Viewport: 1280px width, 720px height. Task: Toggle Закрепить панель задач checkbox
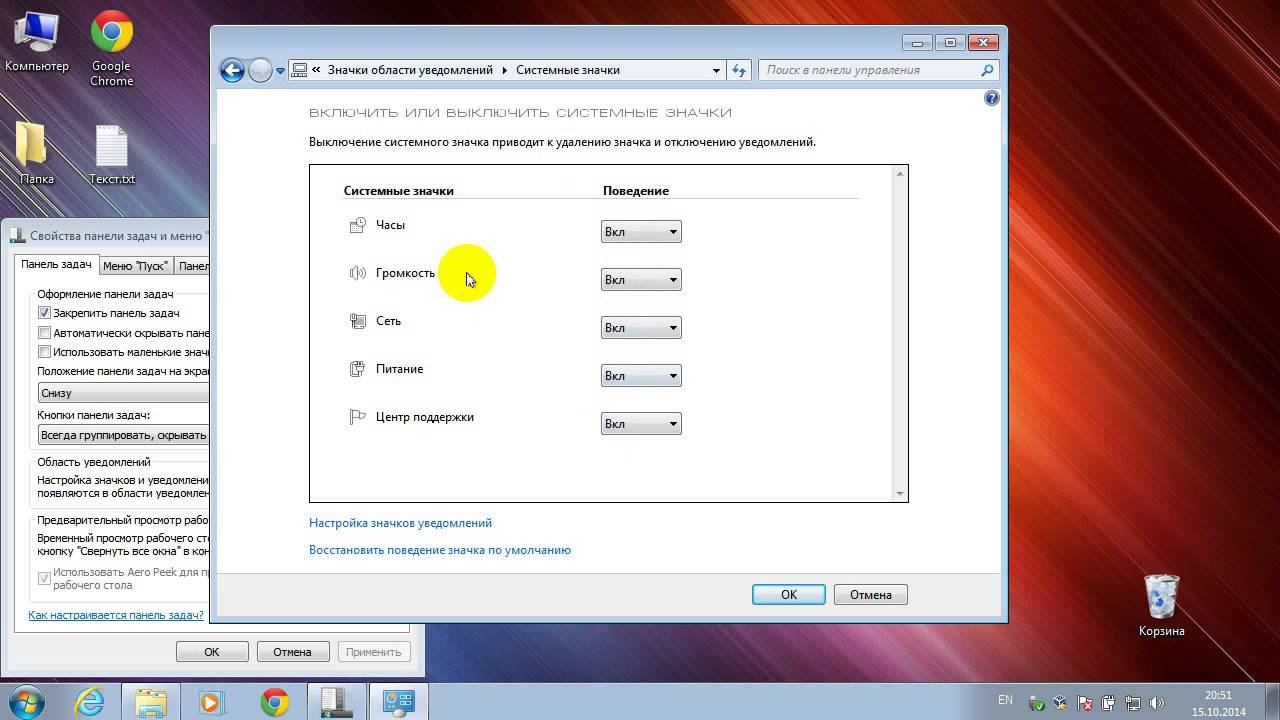pyautogui.click(x=44, y=313)
